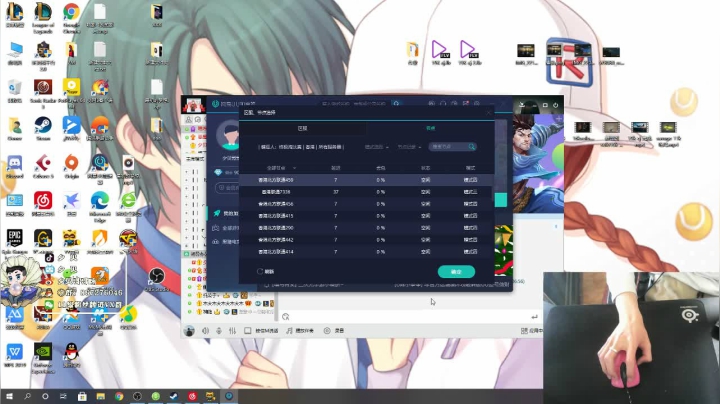Viewport: 720px width, 404px height.
Task: Click the microphone icon in the voice chat toolbar
Action: [219, 331]
